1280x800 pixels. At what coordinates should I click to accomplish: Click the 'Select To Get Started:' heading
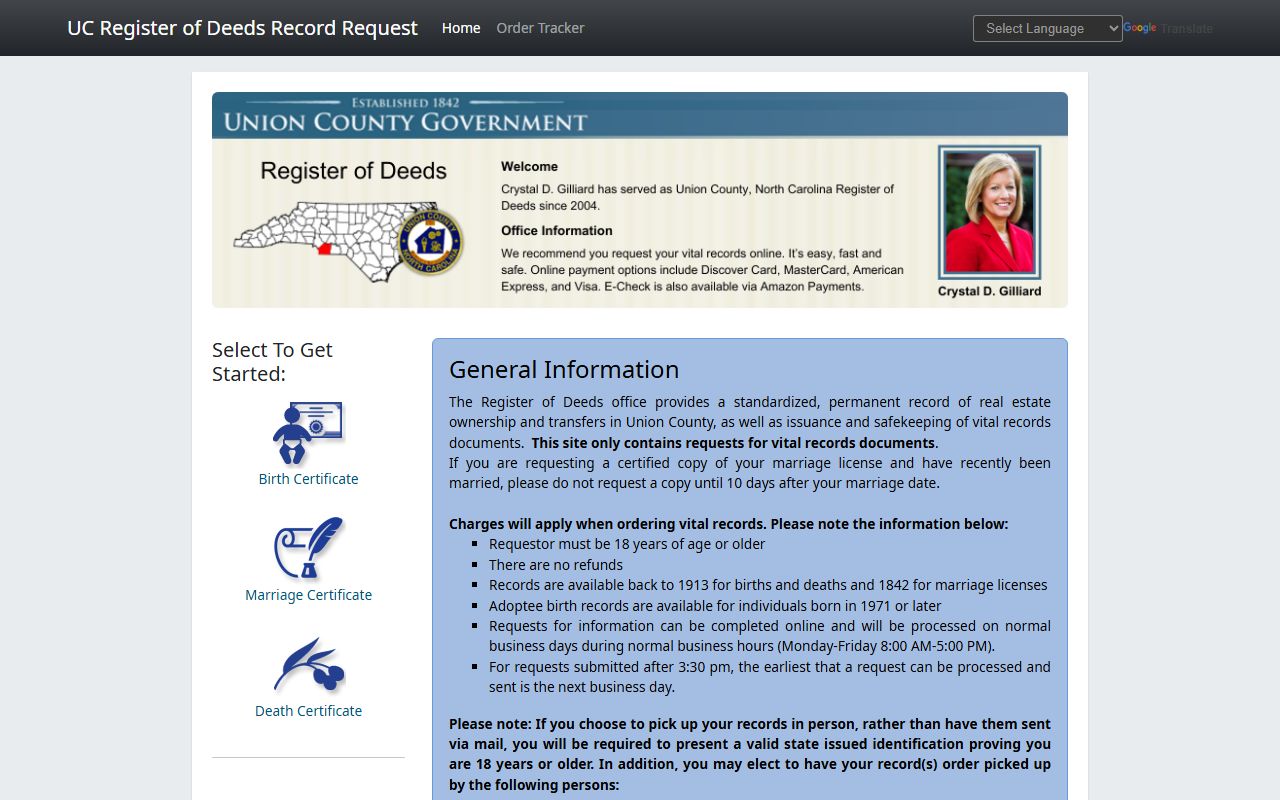pos(272,362)
